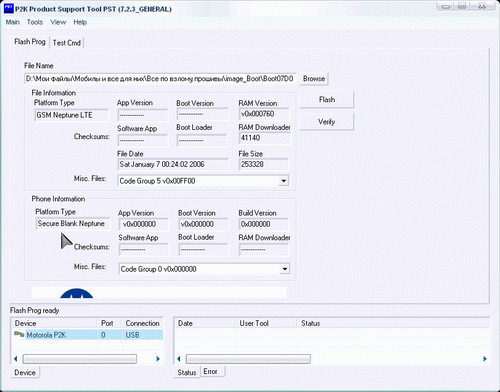Click the RAM Downloader 41140 field
The width and height of the screenshot is (500, 392).
point(265,138)
